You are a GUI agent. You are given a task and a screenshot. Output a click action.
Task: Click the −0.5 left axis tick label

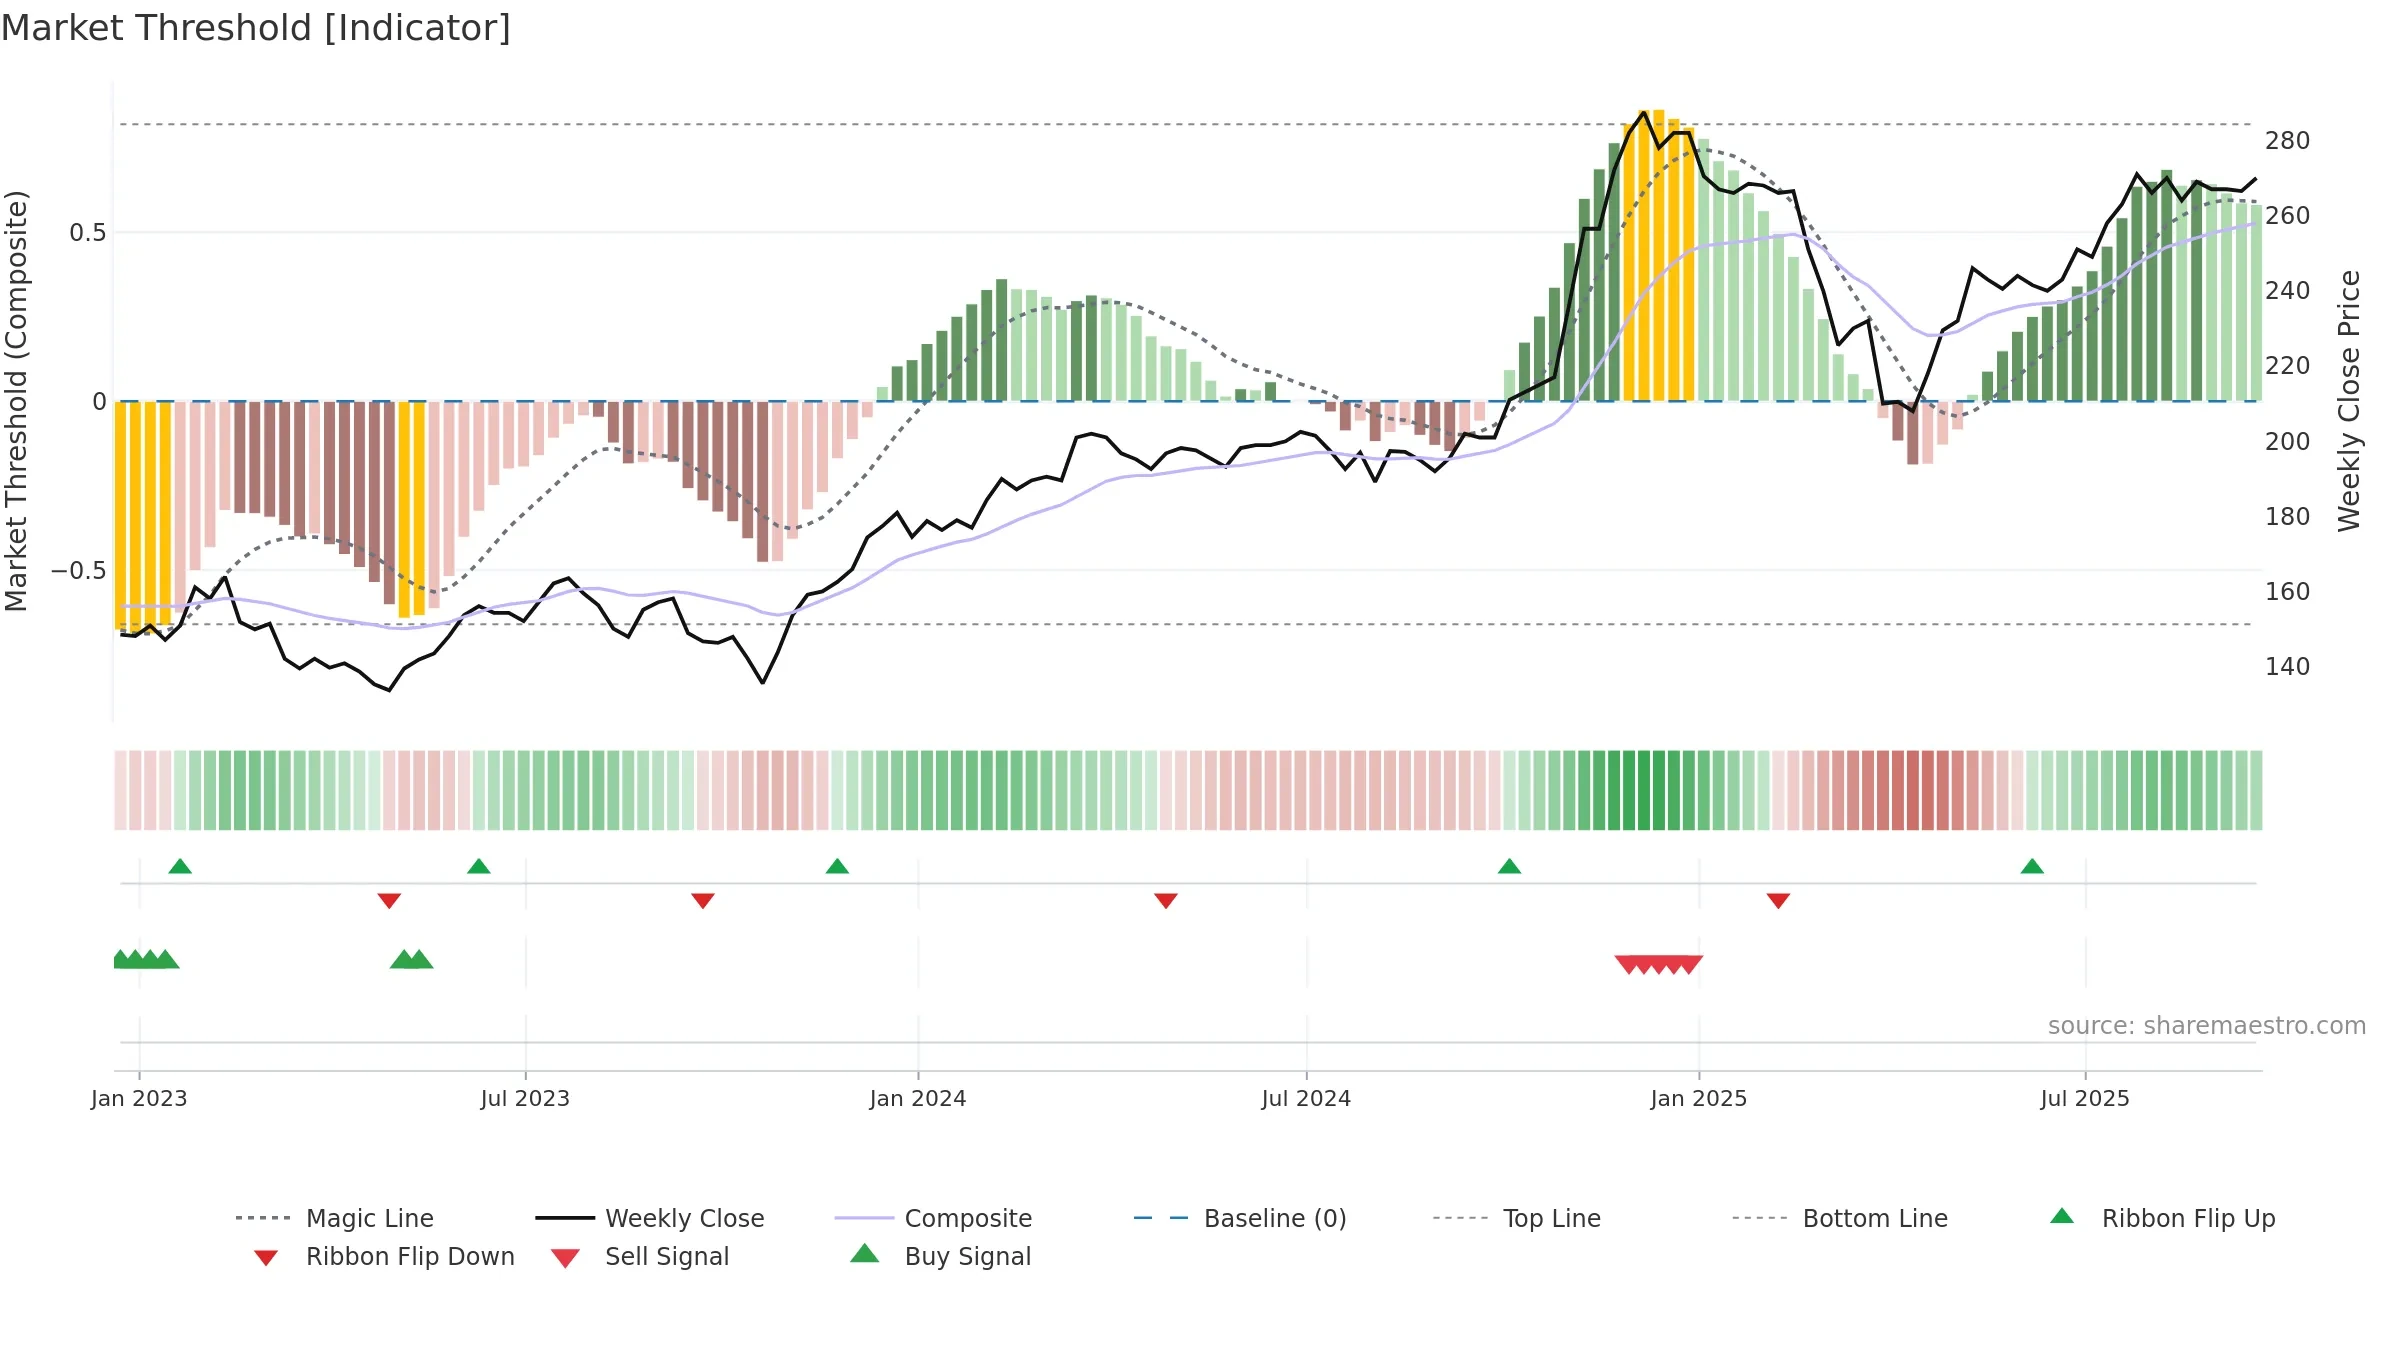coord(79,571)
